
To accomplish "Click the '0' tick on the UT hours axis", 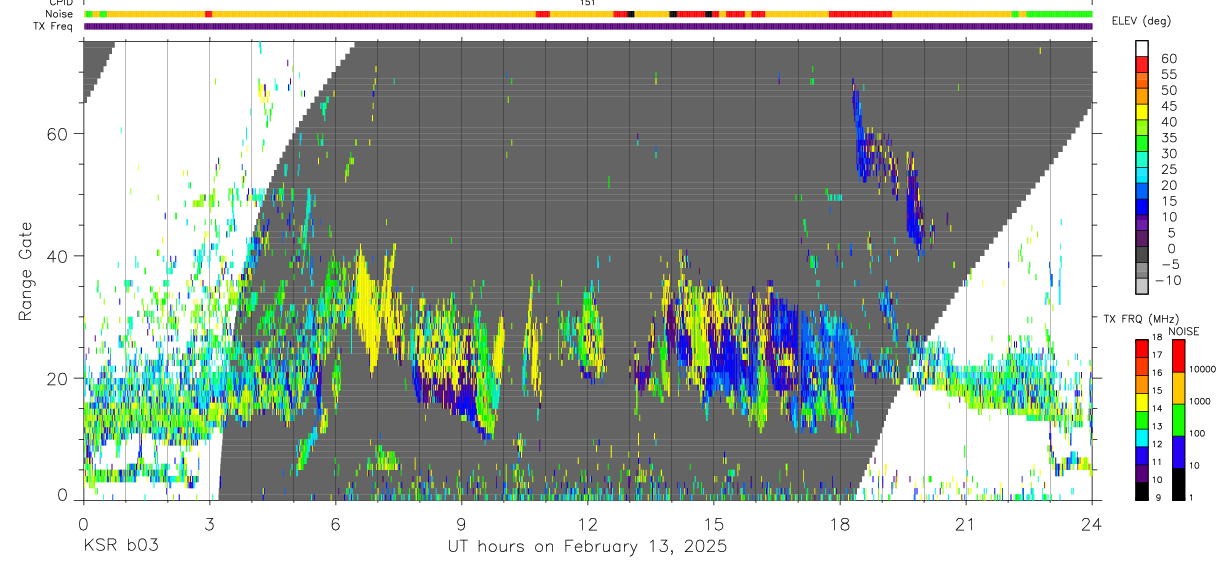I will click(83, 524).
